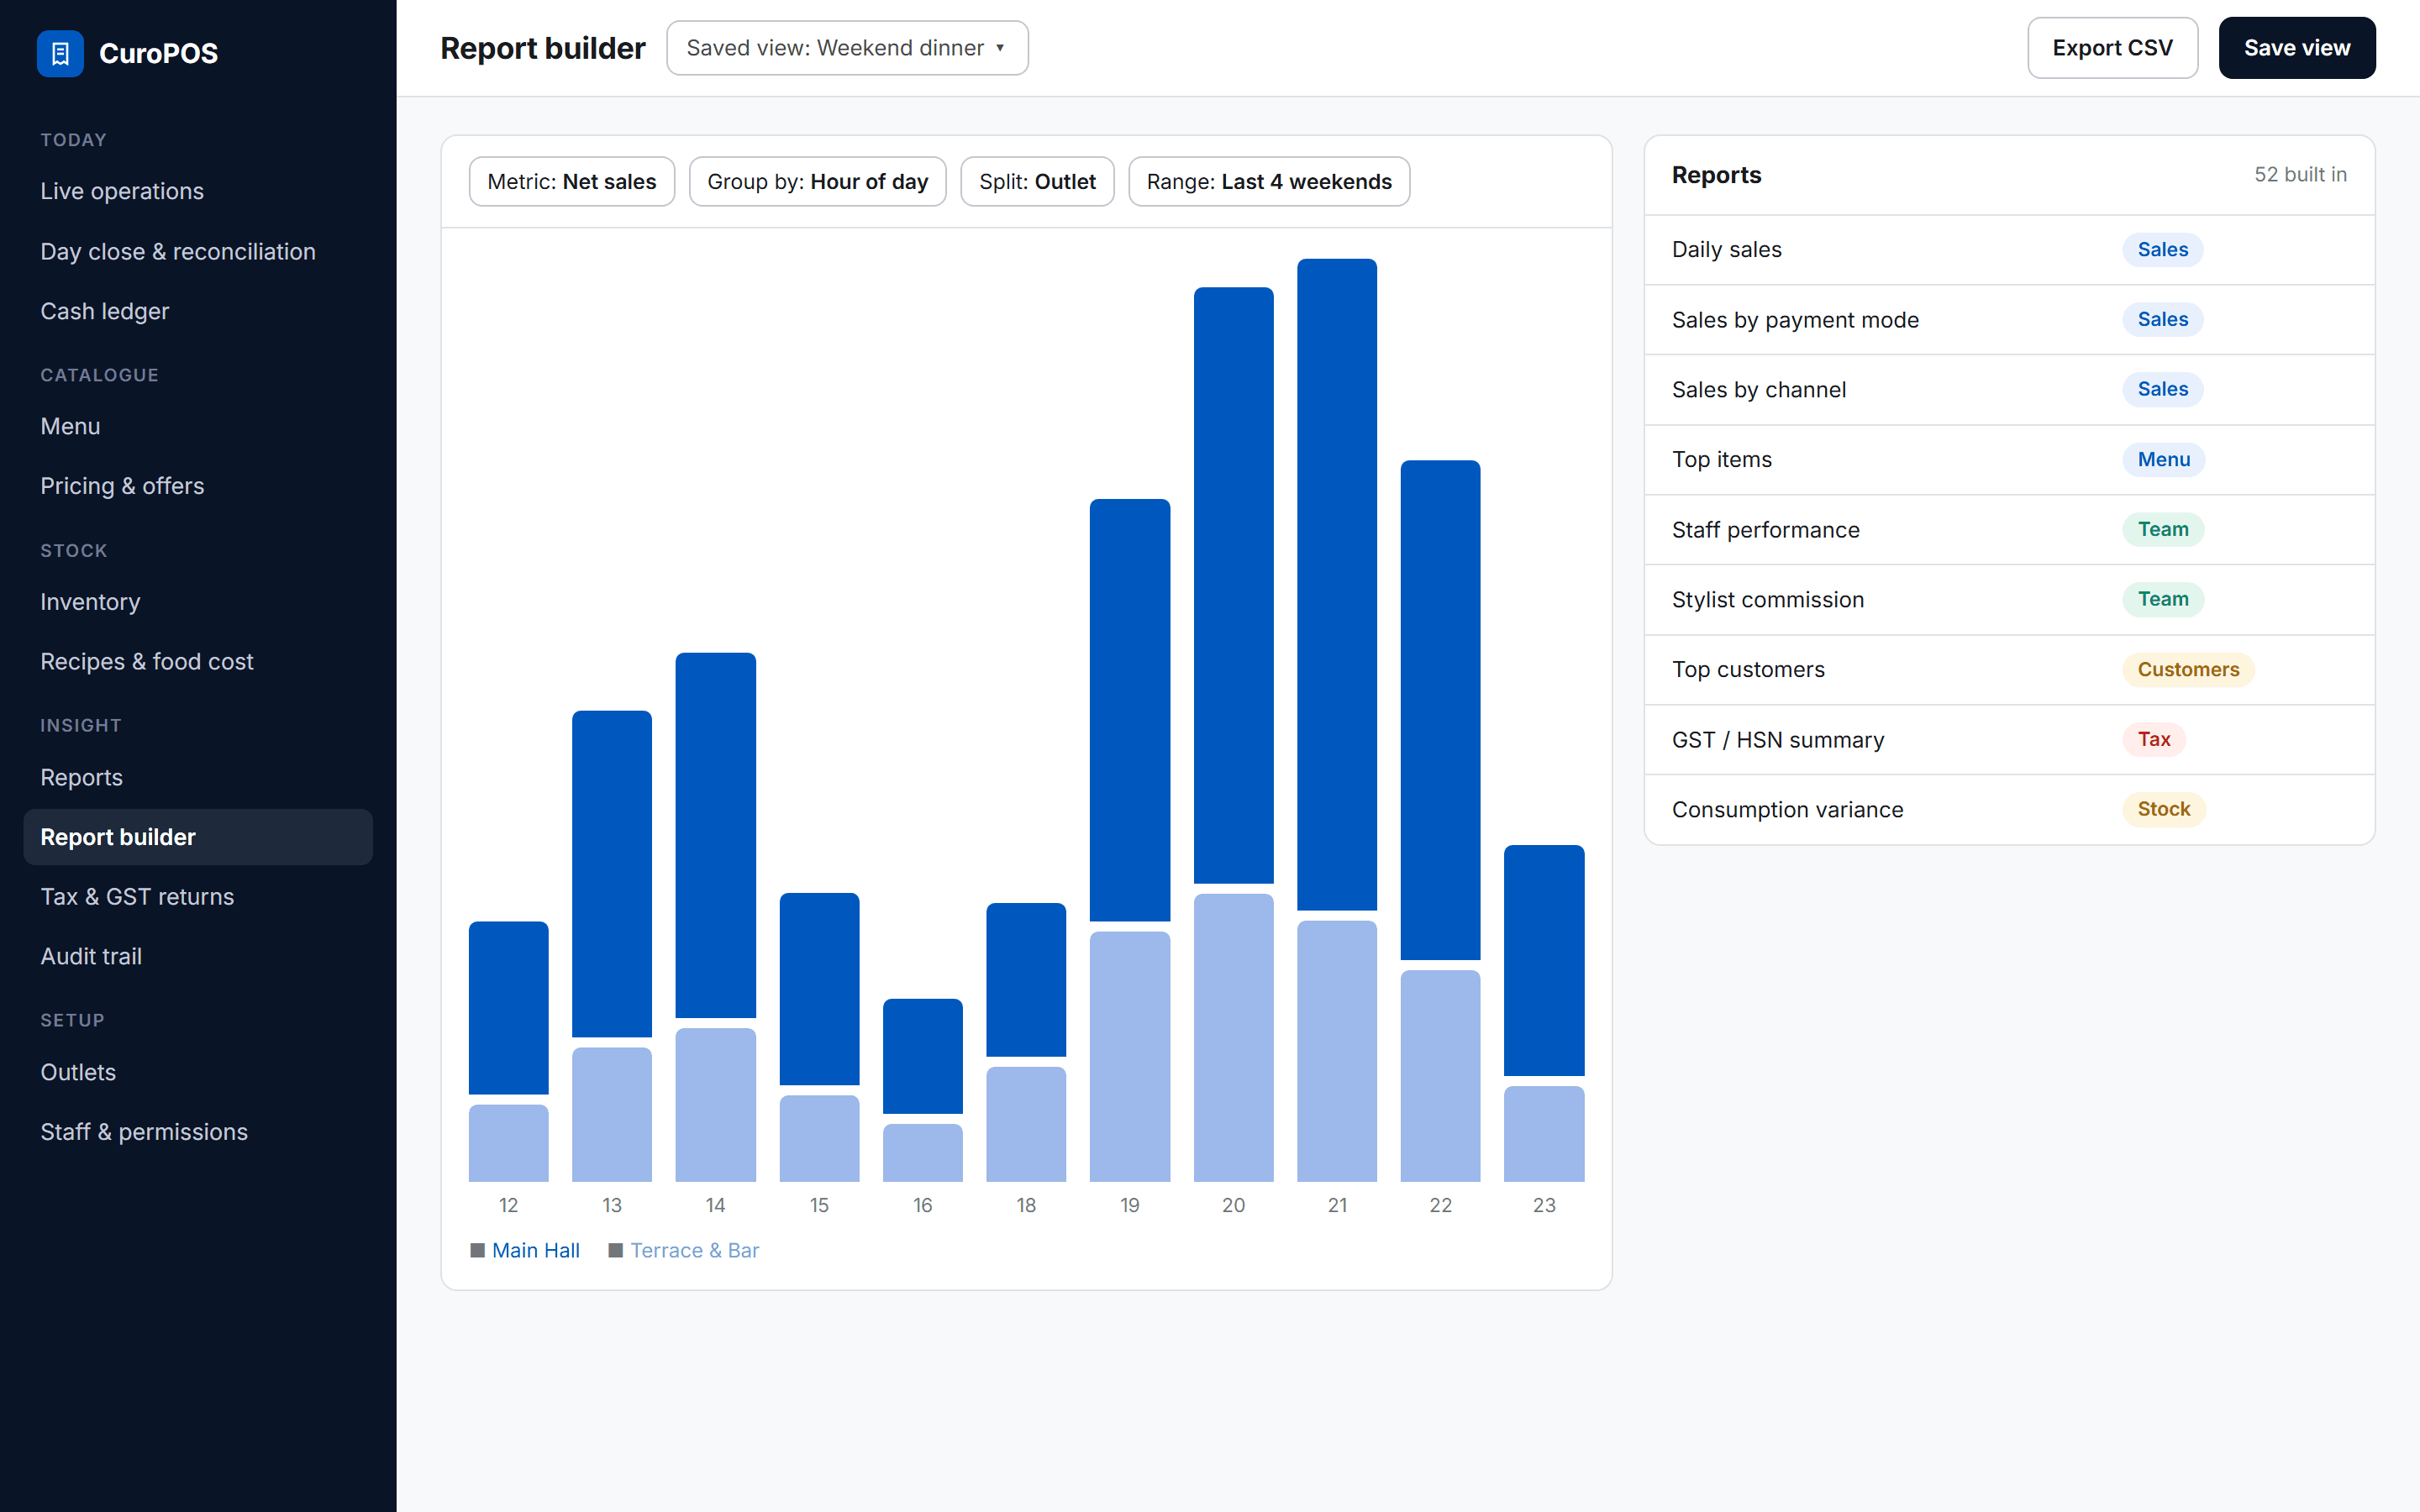This screenshot has height=1512, width=2420.
Task: Open the GST / HSN summary report
Action: pyautogui.click(x=2009, y=740)
